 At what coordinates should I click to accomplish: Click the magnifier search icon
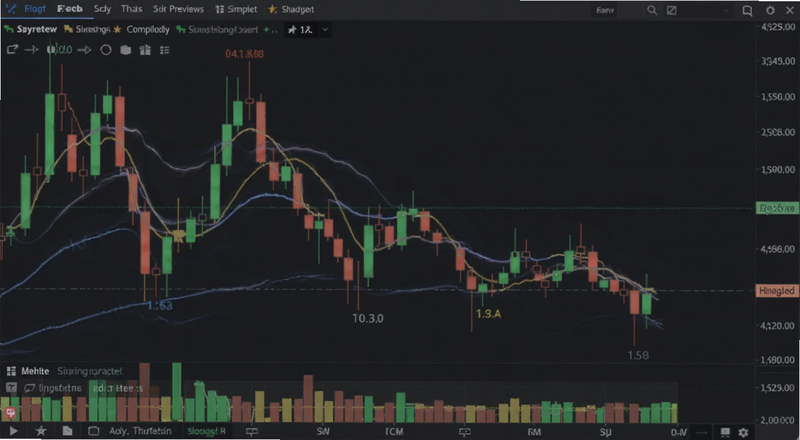point(652,10)
